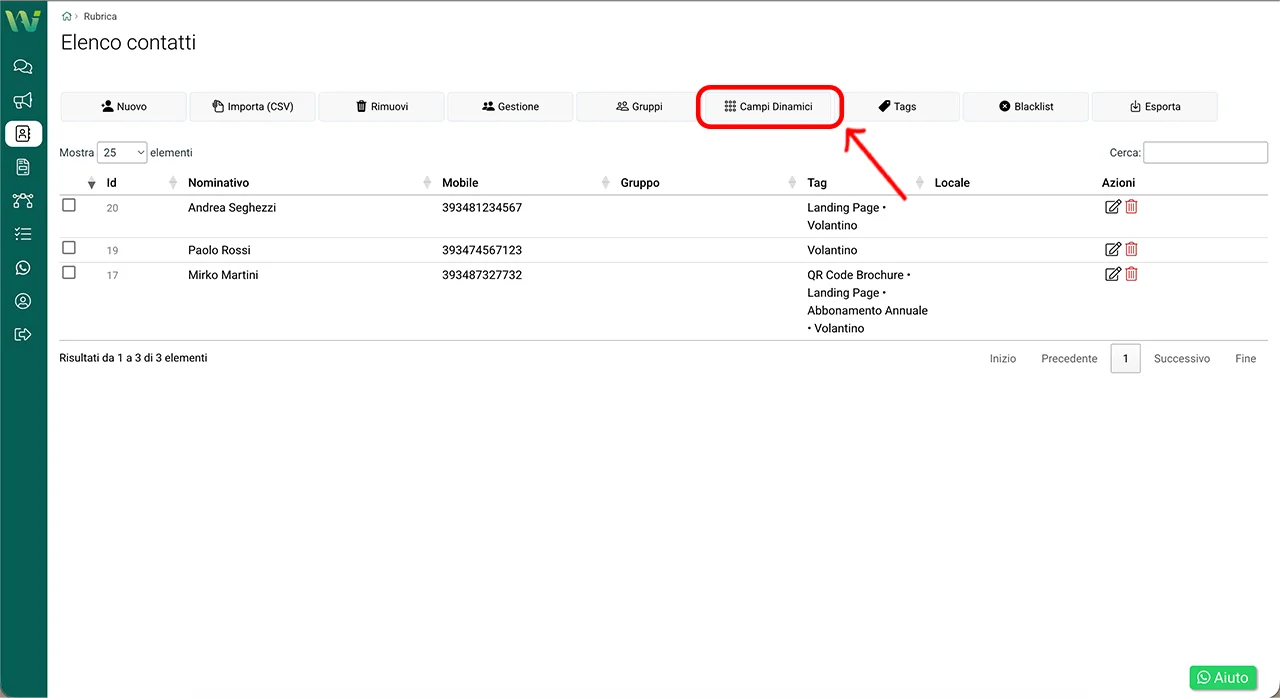Check the Mirko Martini row checkbox

click(x=69, y=272)
